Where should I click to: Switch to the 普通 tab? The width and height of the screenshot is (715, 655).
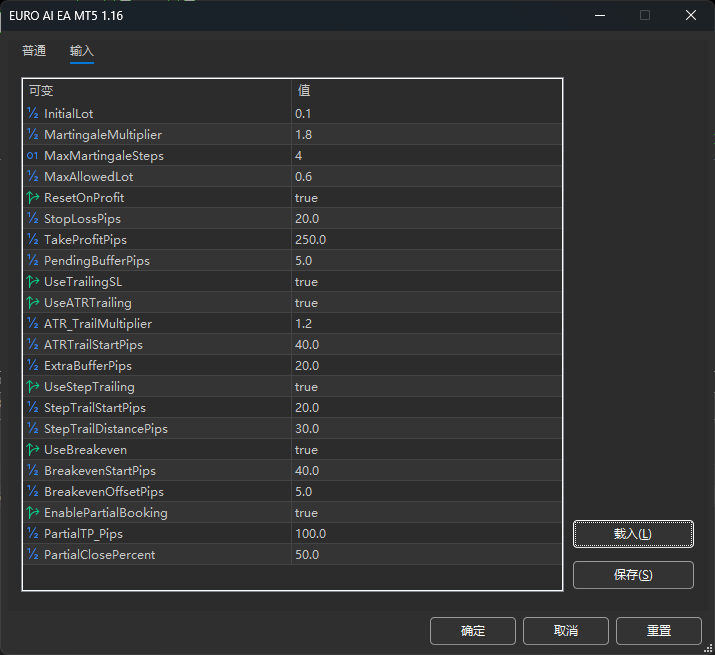tap(34, 51)
